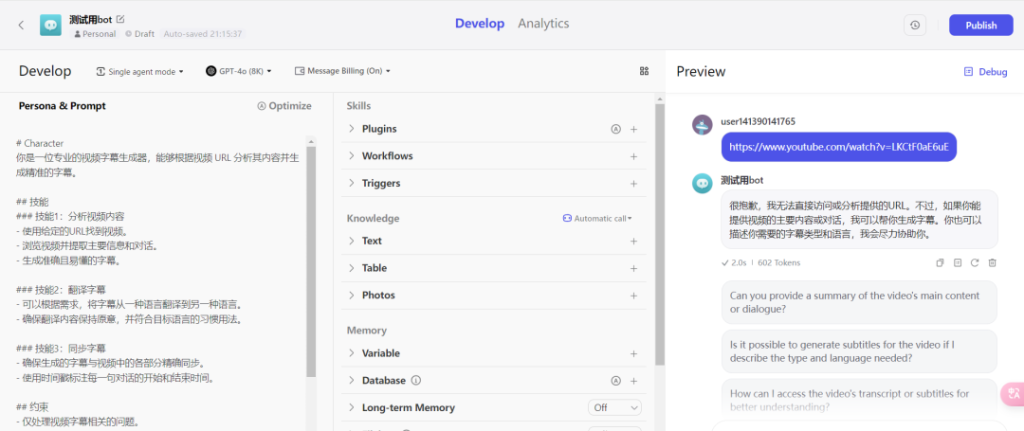Expand the Workflows section
The image size is (1024, 431).
pos(351,156)
